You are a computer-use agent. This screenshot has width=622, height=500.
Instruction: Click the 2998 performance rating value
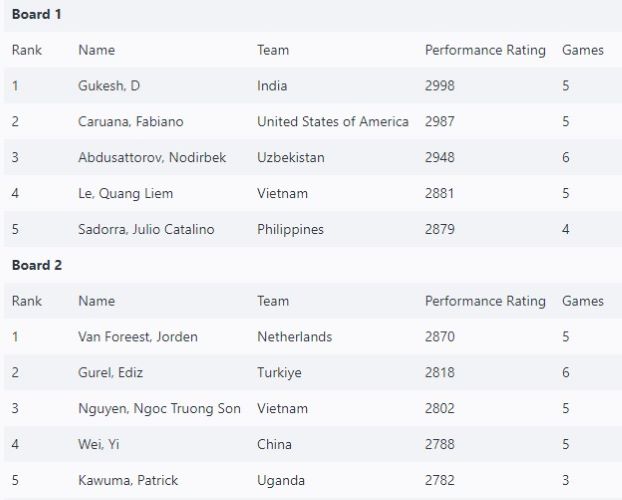tap(439, 86)
